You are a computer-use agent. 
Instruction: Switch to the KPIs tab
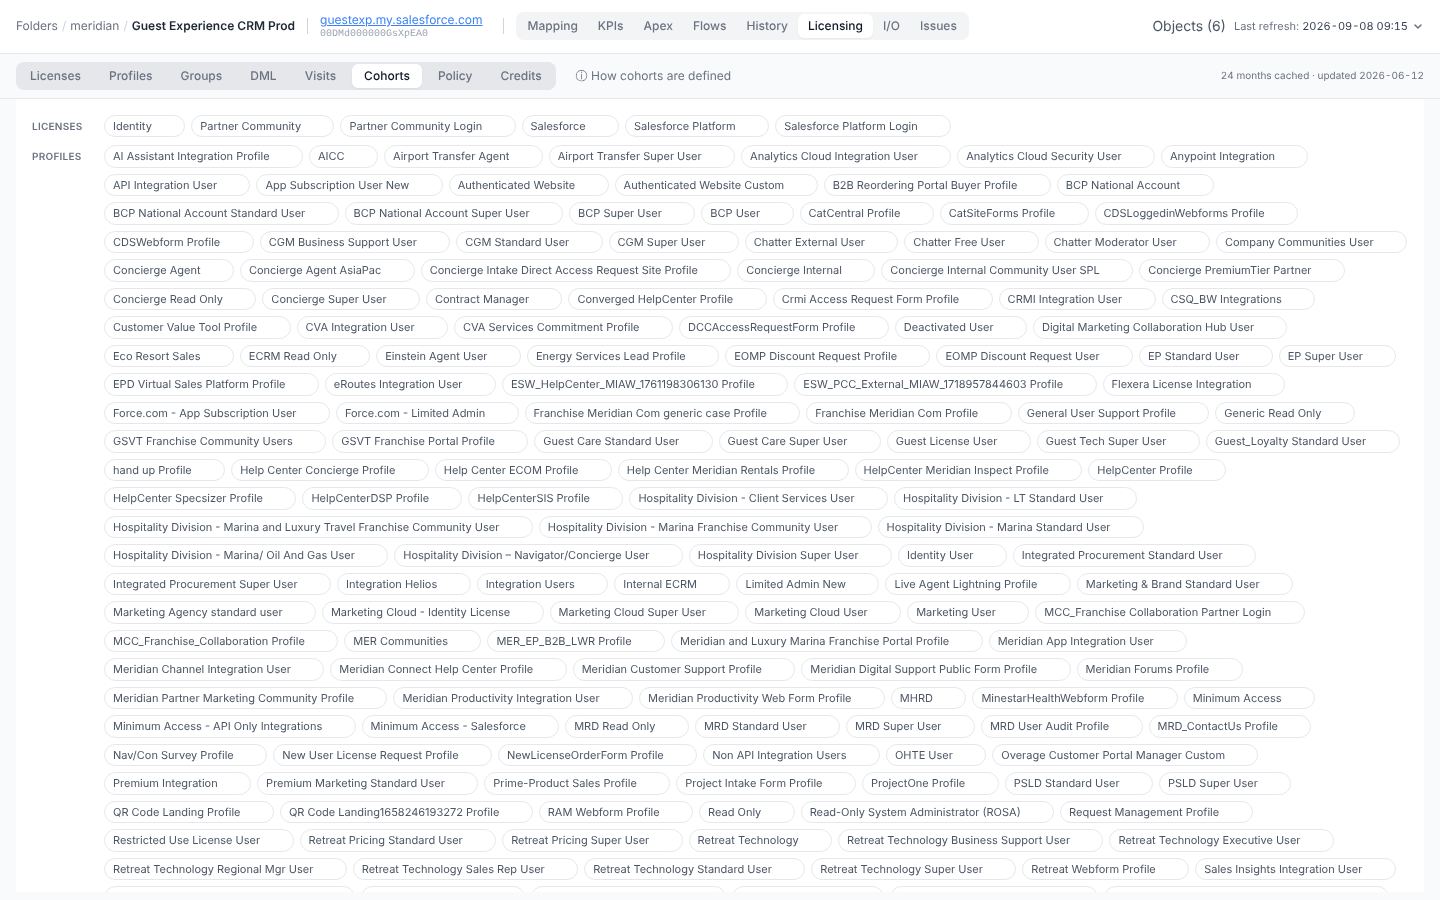(610, 26)
